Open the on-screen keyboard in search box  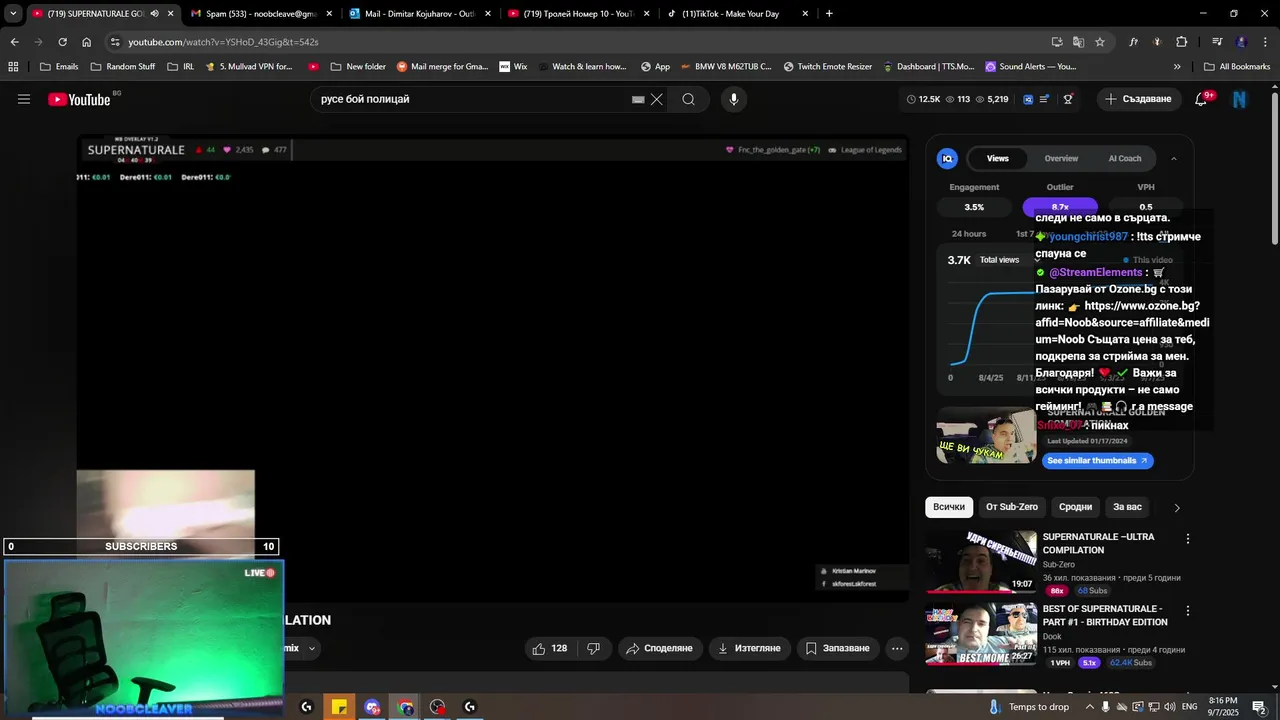pos(638,99)
